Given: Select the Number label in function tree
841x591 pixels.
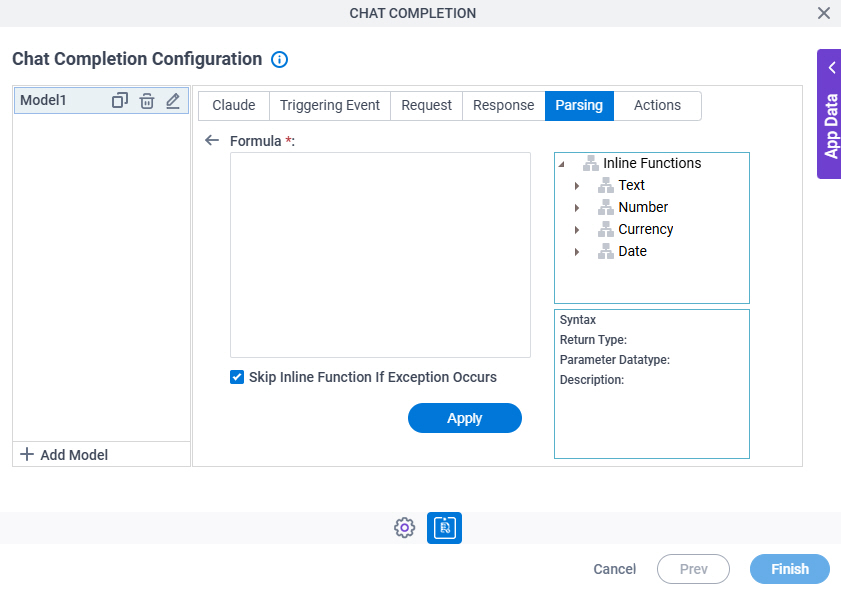Looking at the screenshot, I should [x=643, y=207].
